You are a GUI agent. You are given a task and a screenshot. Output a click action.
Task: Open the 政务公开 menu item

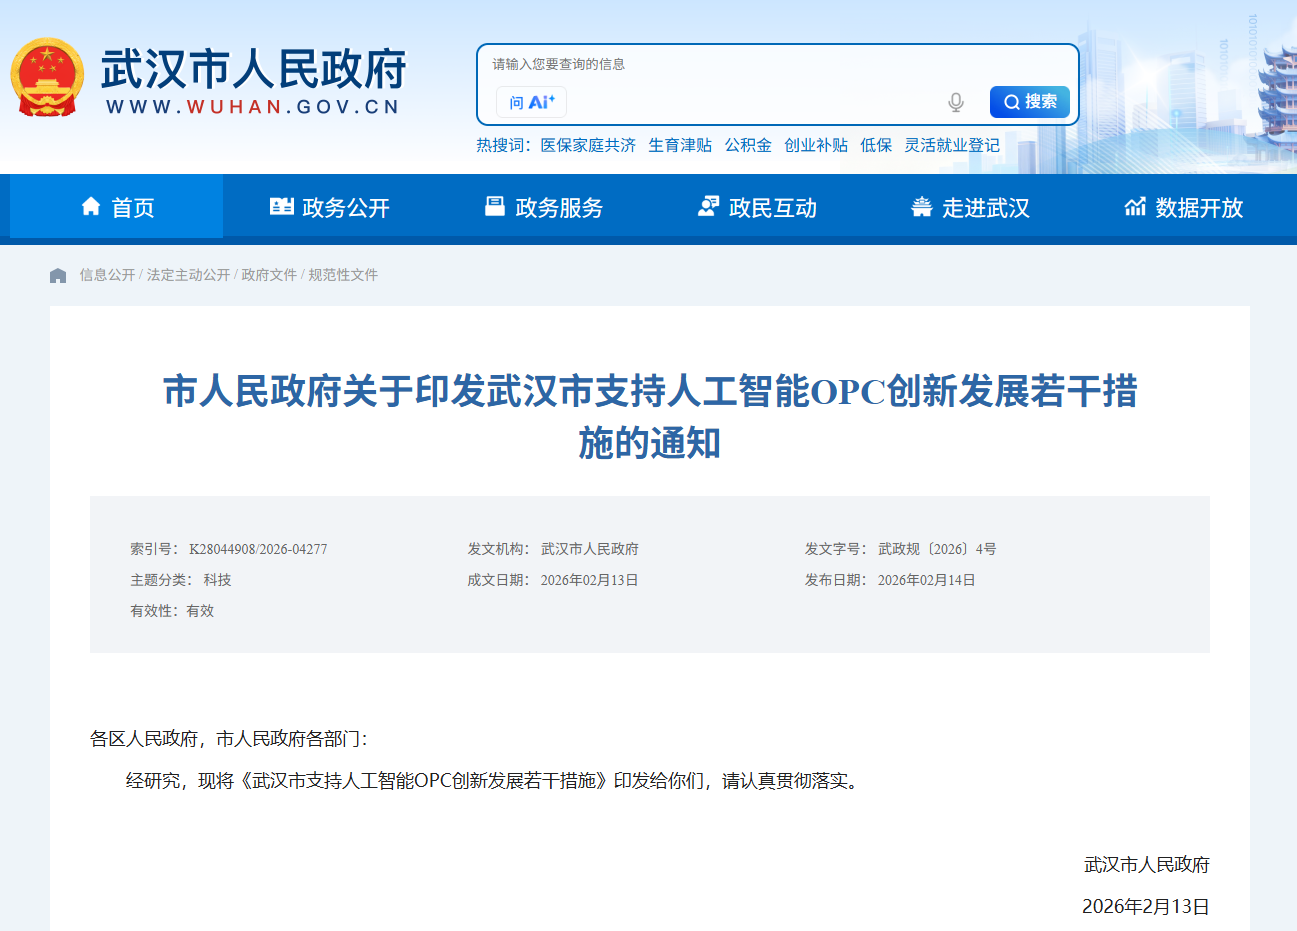[x=330, y=207]
